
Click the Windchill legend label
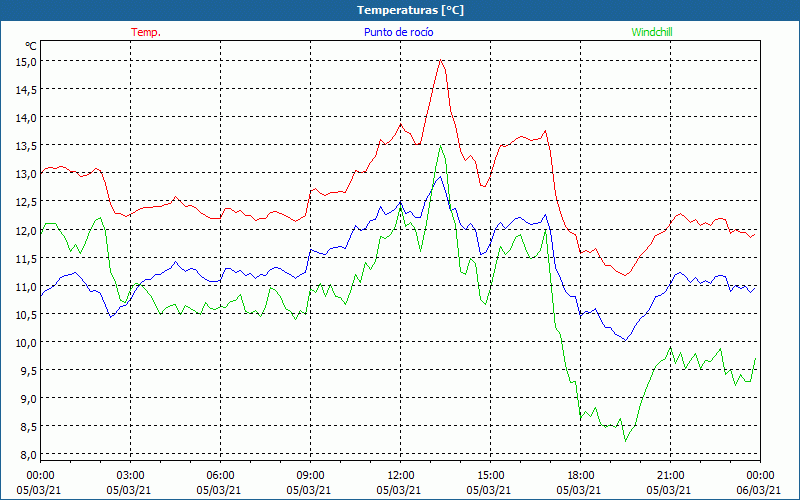(652, 32)
